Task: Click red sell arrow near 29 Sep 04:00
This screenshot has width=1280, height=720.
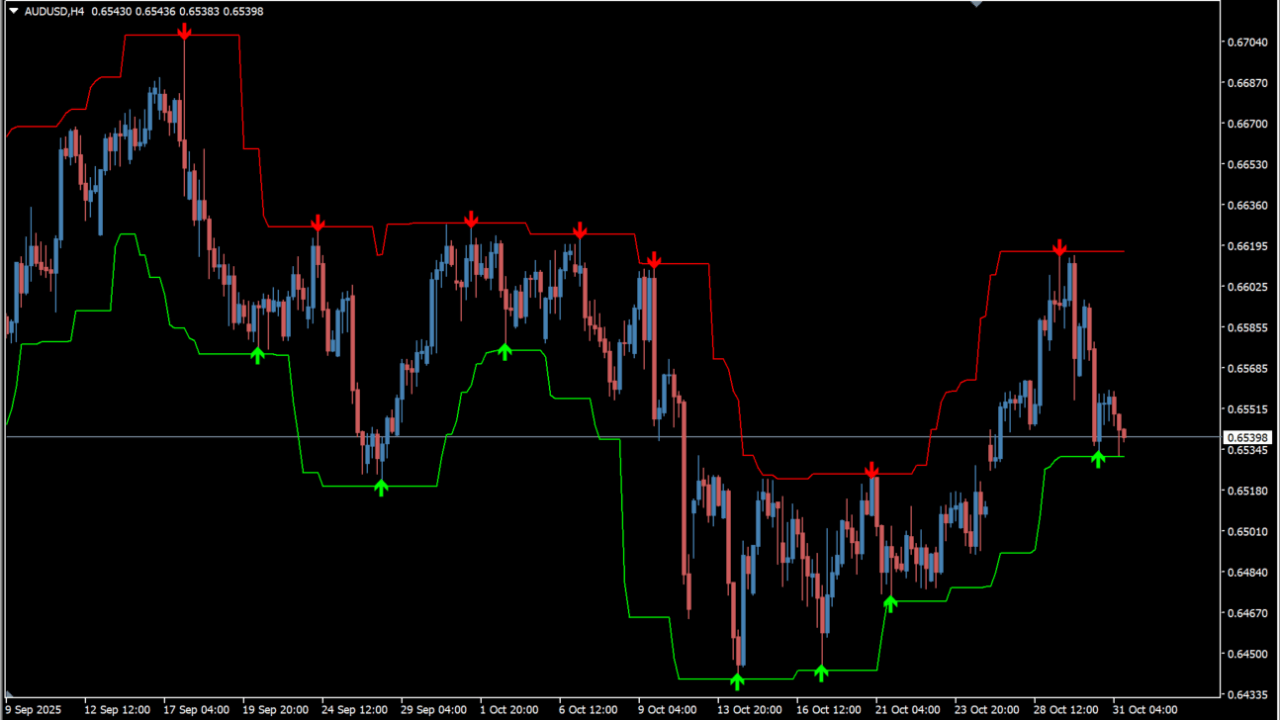Action: pyautogui.click(x=471, y=219)
